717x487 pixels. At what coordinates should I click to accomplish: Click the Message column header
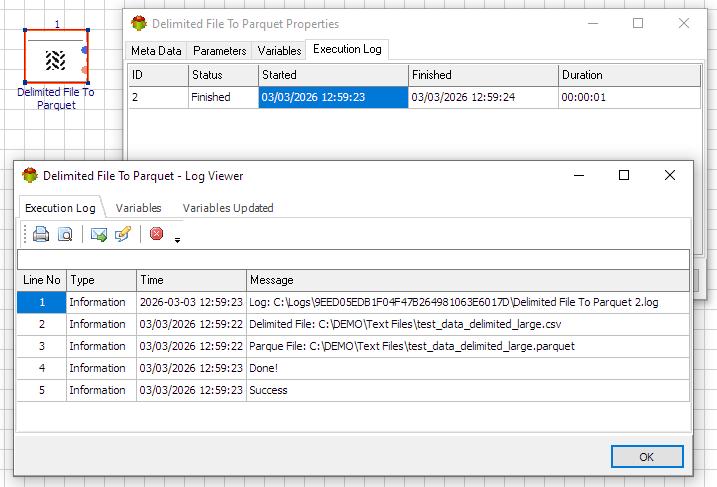pyautogui.click(x=468, y=280)
